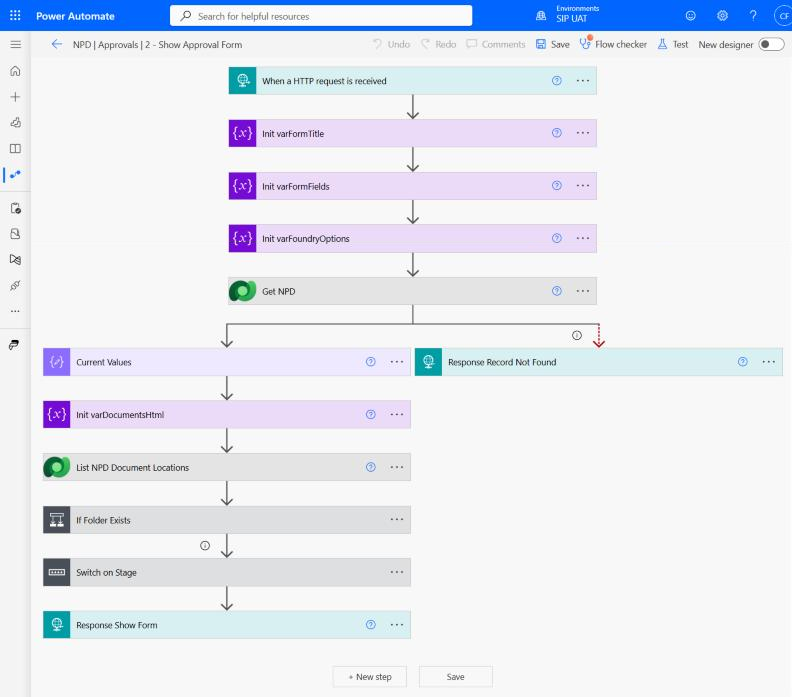Open Power Platform icon at sidebar bottom

(14, 344)
